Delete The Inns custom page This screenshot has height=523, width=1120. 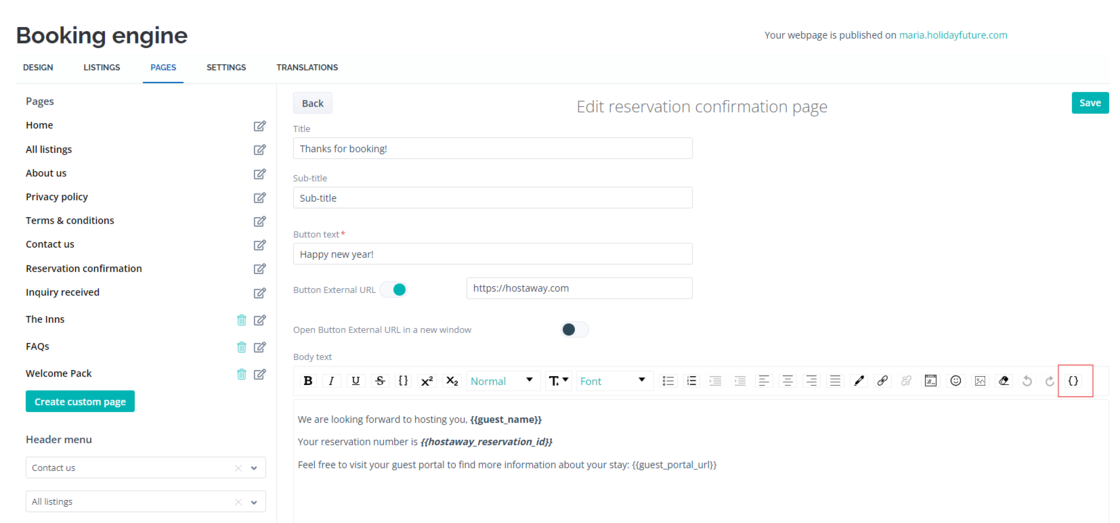tap(241, 320)
